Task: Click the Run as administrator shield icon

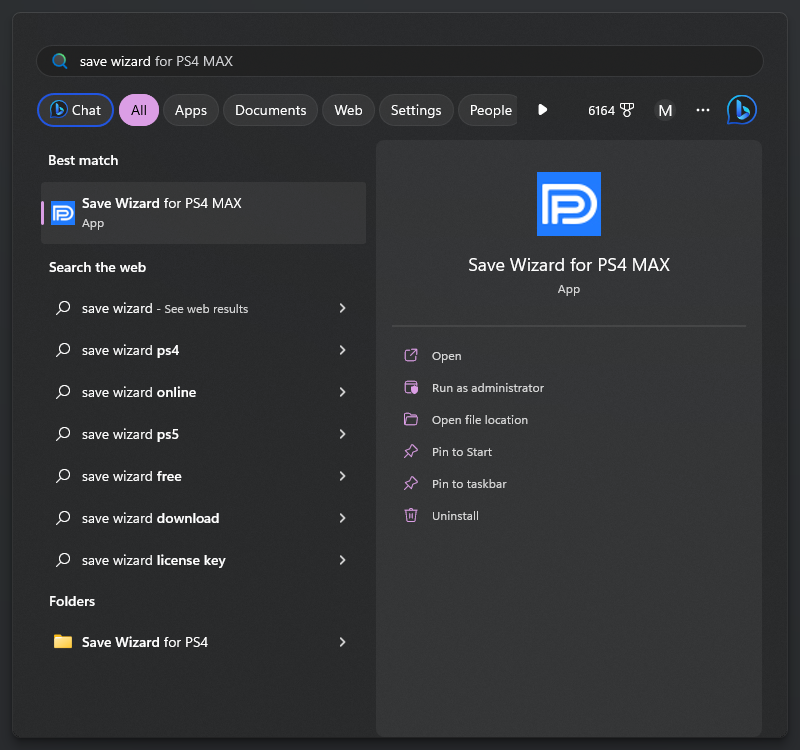Action: (410, 388)
